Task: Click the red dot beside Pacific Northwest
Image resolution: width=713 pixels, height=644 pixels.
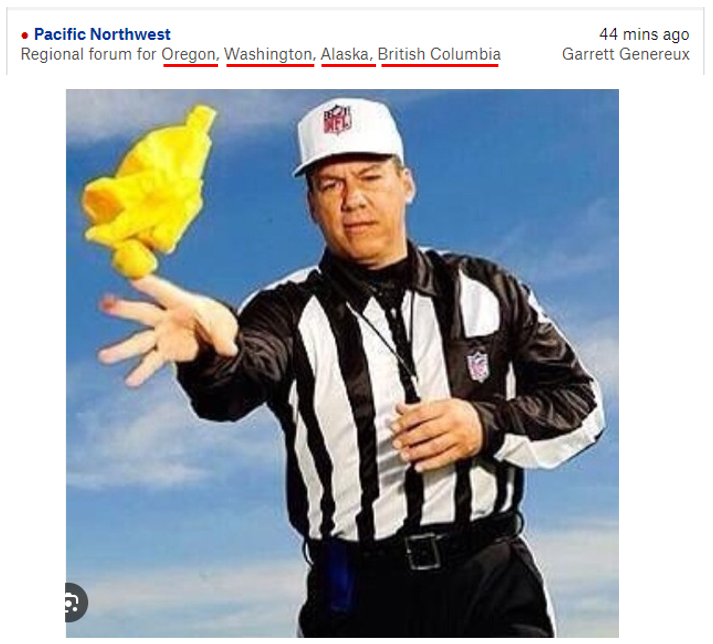Action: 25,35
